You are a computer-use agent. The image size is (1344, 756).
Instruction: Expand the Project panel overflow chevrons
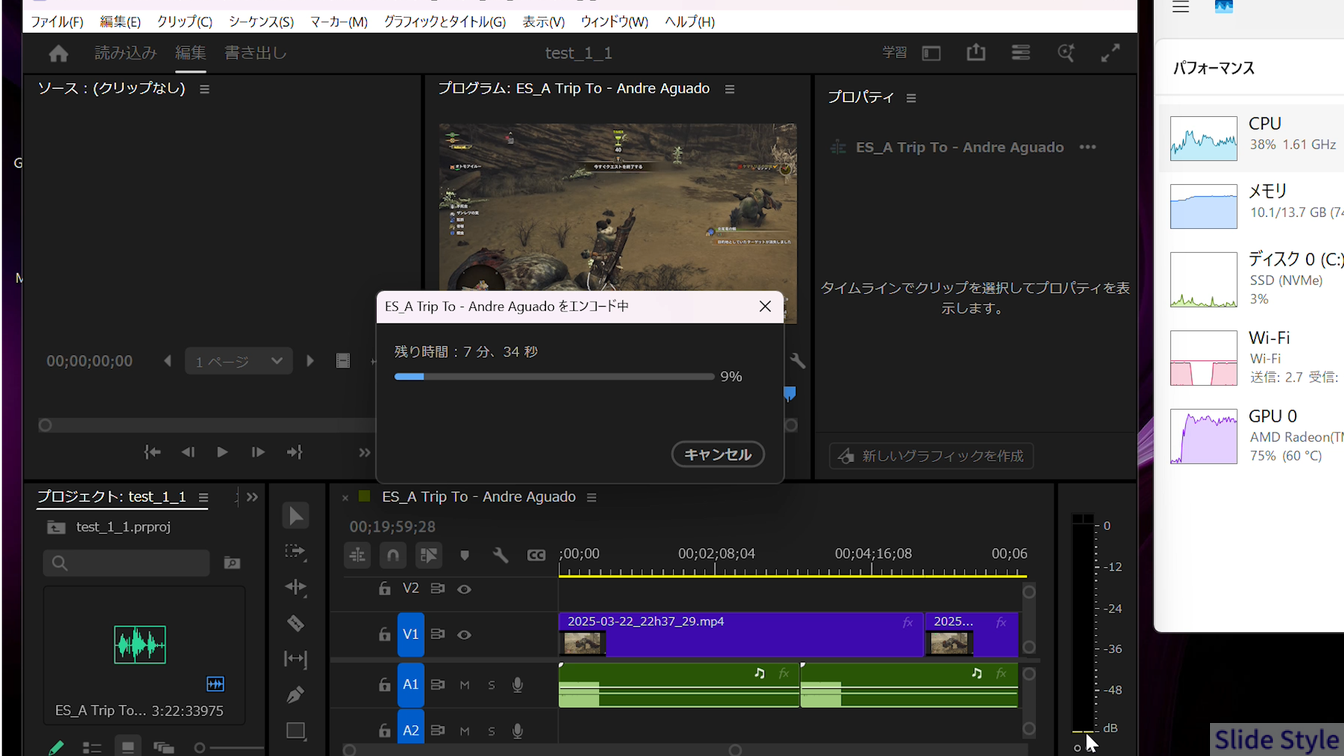tap(252, 497)
